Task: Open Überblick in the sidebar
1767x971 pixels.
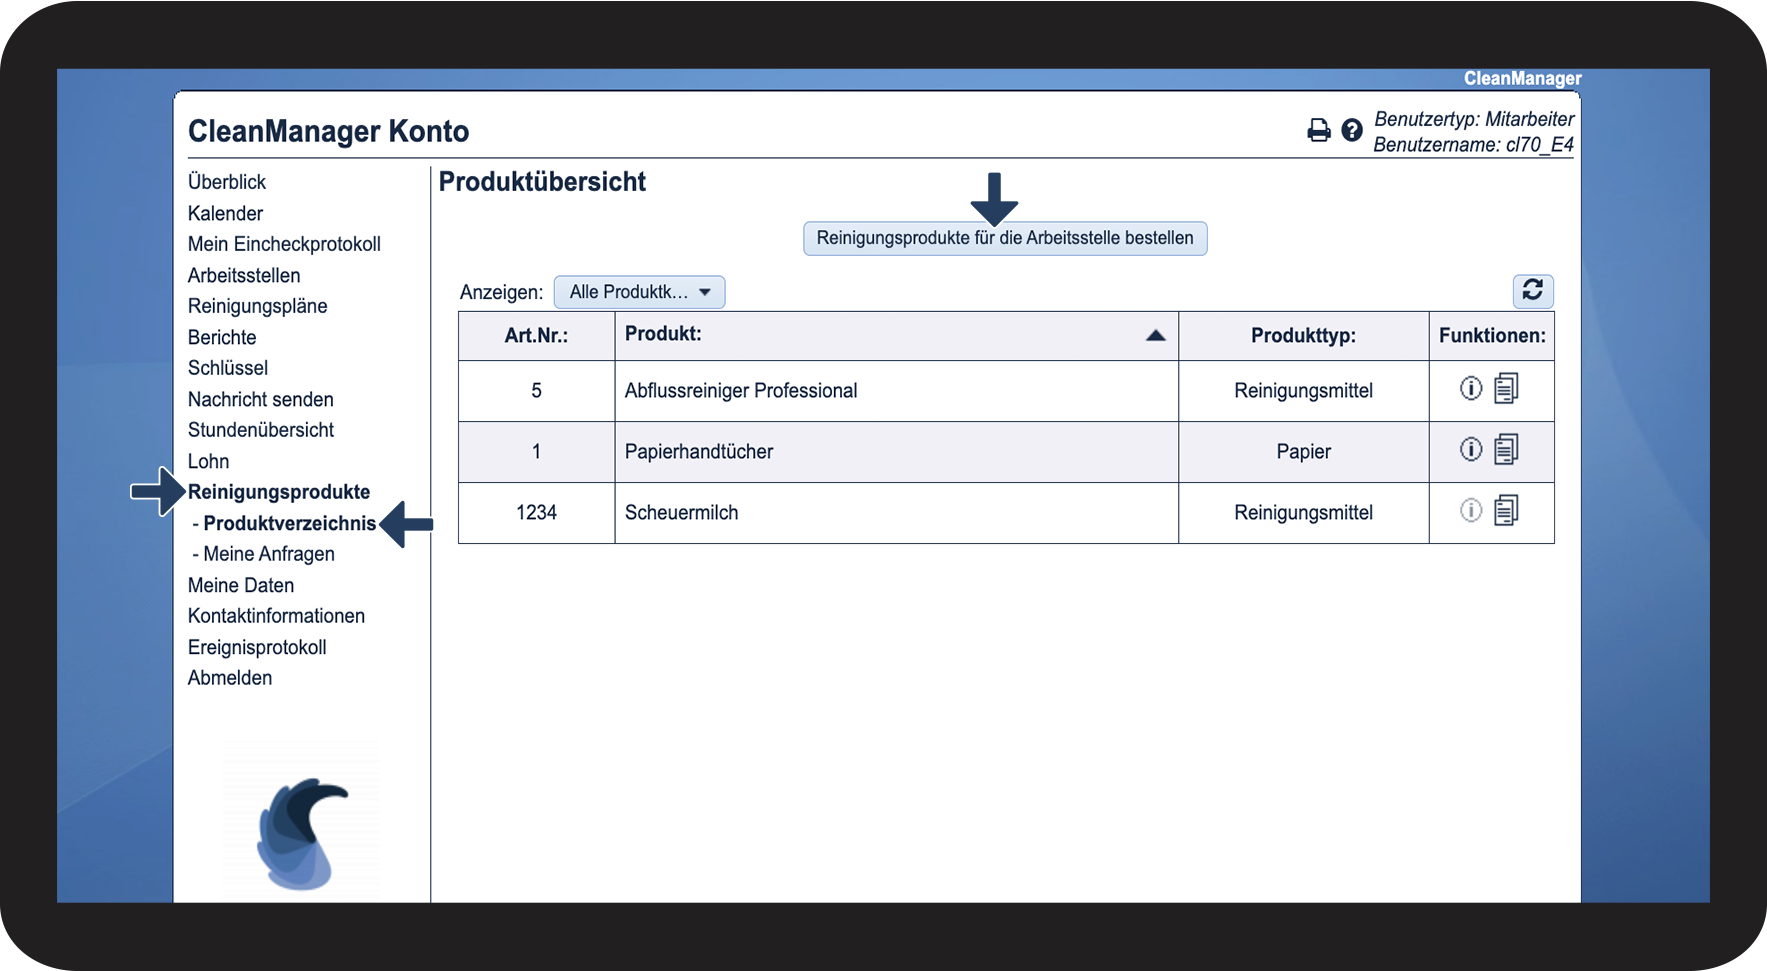Action: (x=227, y=182)
